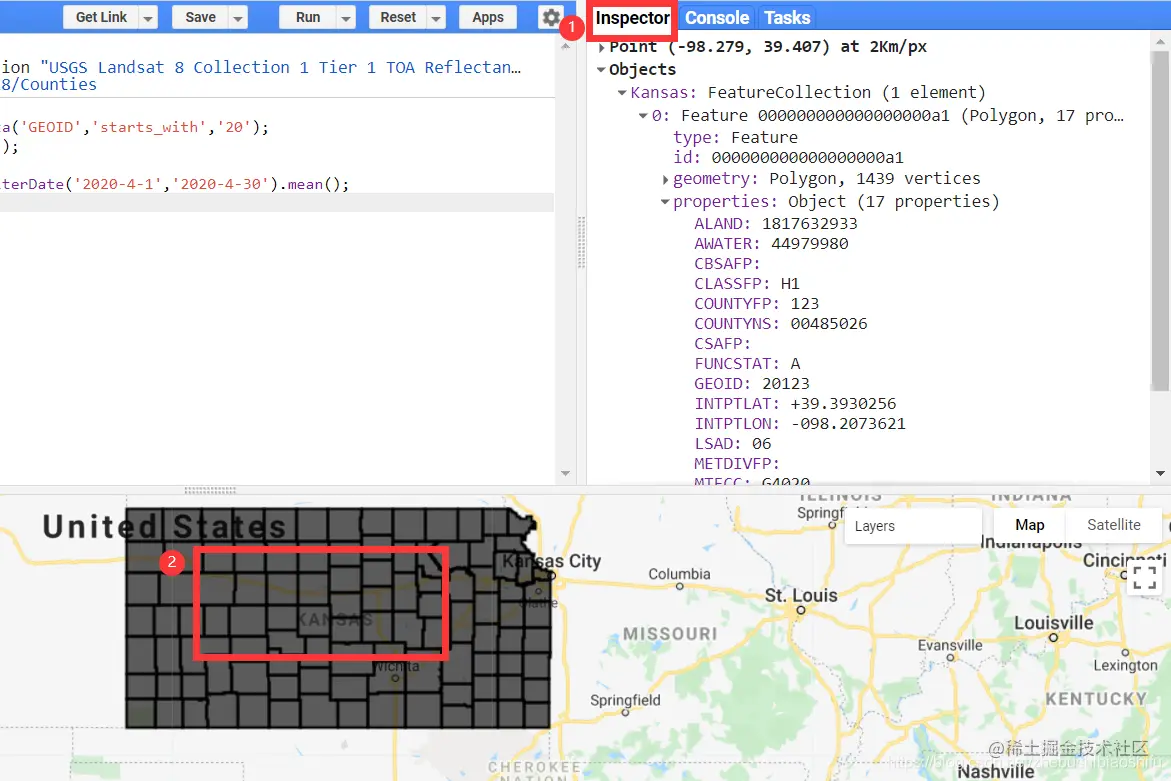The height and width of the screenshot is (781, 1171).
Task: Toggle fullscreen map view icon
Action: pos(1144,577)
